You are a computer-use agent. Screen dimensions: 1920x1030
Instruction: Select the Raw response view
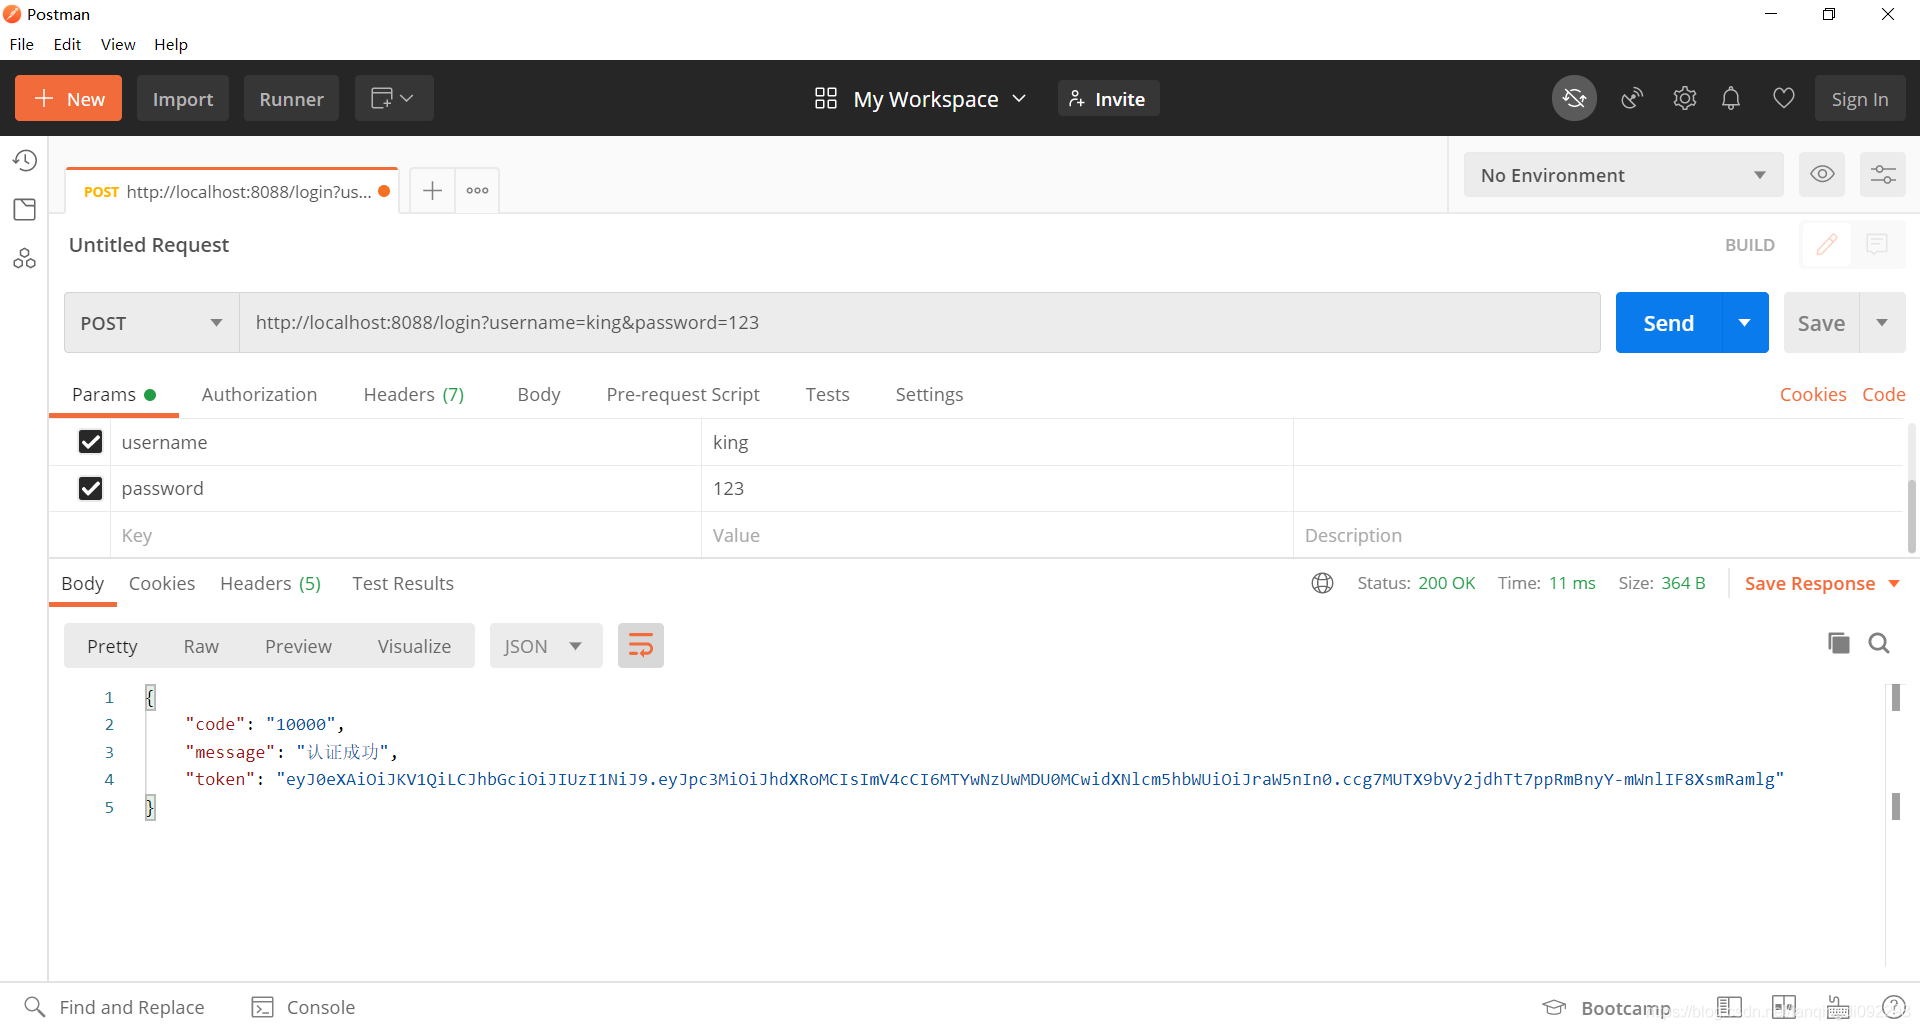201,646
